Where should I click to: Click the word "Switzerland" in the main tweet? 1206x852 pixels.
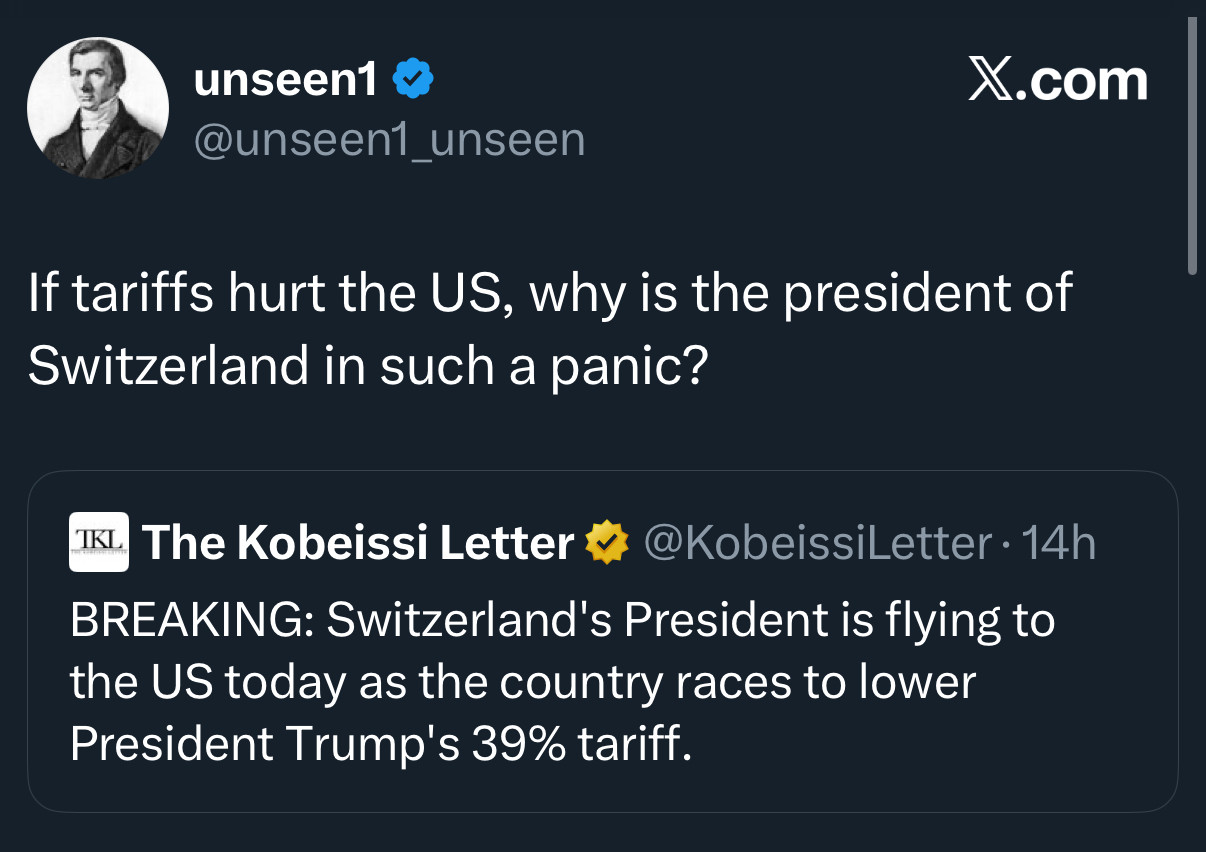pos(168,367)
